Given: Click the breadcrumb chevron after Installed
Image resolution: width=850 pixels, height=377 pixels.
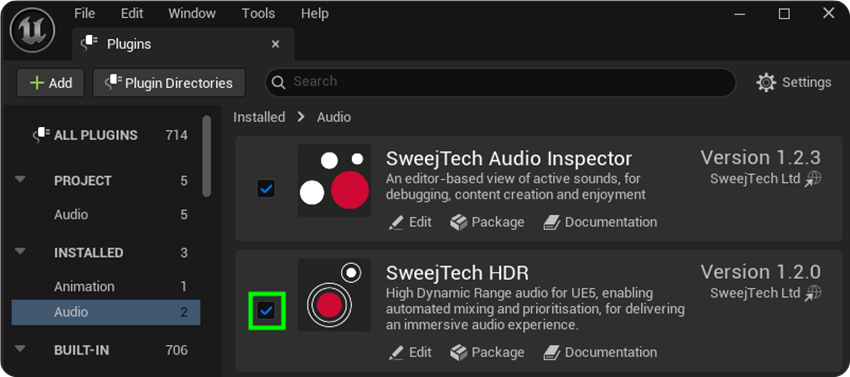Looking at the screenshot, I should click(301, 117).
